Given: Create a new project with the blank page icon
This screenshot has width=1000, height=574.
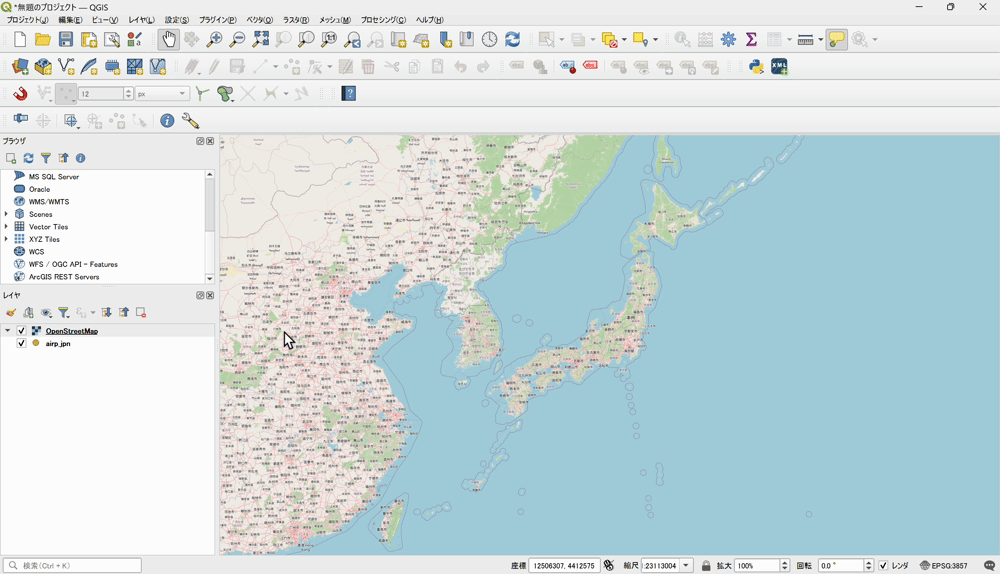Looking at the screenshot, I should 20,40.
